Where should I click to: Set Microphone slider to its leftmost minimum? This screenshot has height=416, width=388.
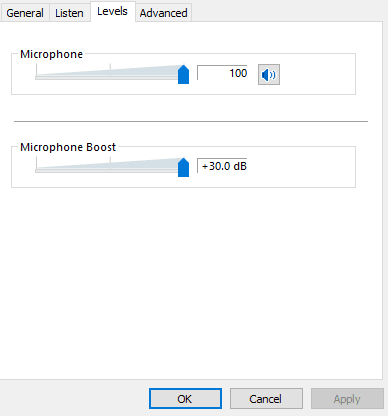pyautogui.click(x=36, y=77)
